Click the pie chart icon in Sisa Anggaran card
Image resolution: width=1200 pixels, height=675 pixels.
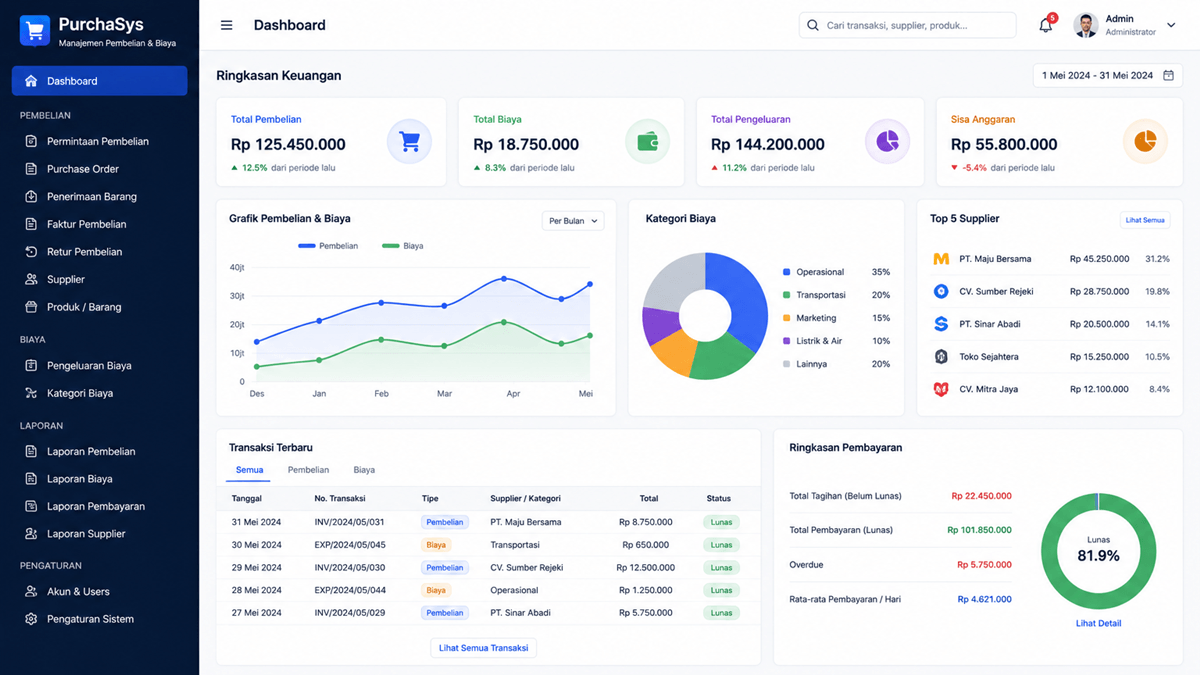point(1145,142)
